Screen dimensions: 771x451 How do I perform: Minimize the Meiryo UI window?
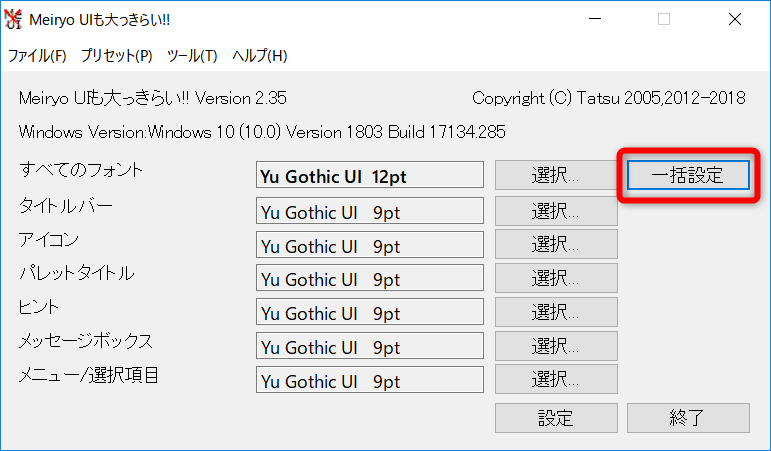[595, 19]
